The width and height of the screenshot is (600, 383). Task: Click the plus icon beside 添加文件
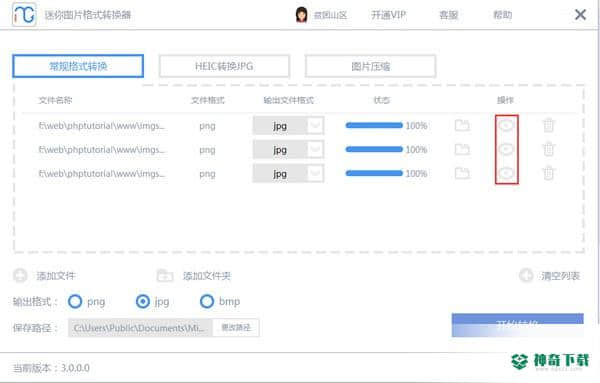tap(20, 275)
